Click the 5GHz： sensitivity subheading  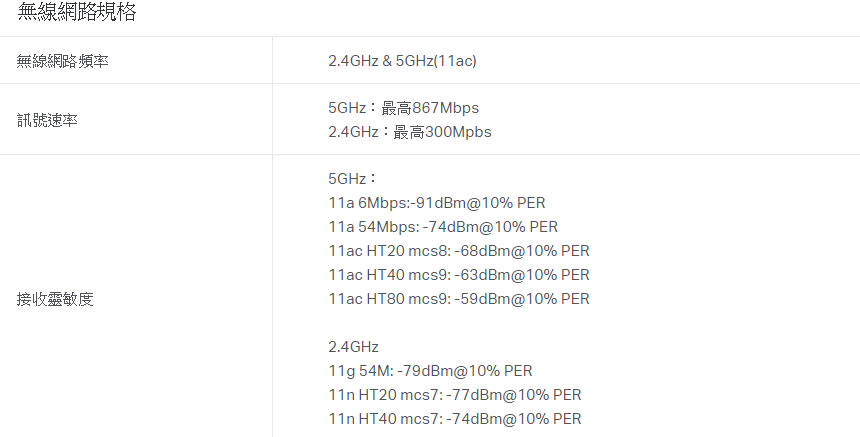coord(353,179)
